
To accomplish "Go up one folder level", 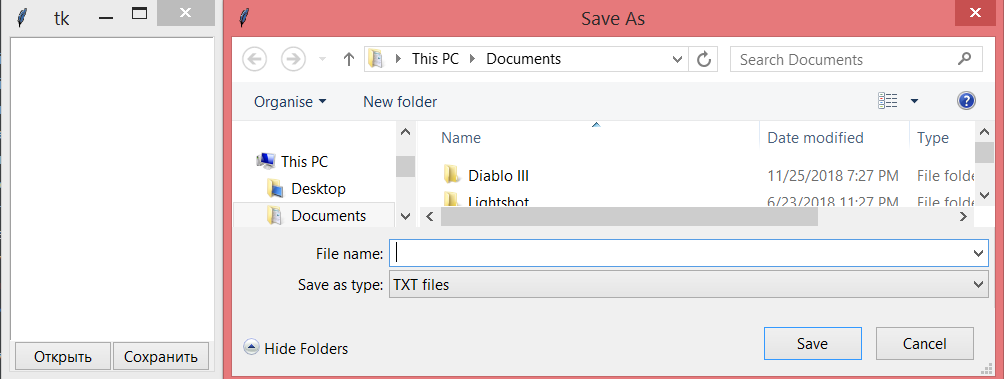I will 349,60.
